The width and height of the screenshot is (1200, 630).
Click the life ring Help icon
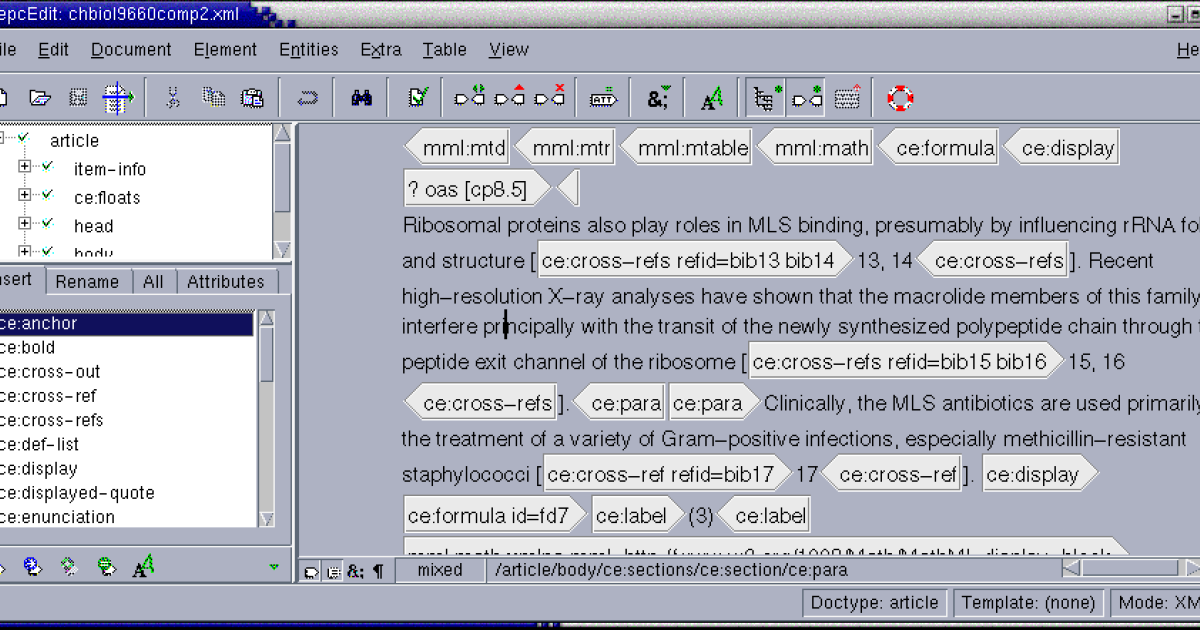point(900,98)
